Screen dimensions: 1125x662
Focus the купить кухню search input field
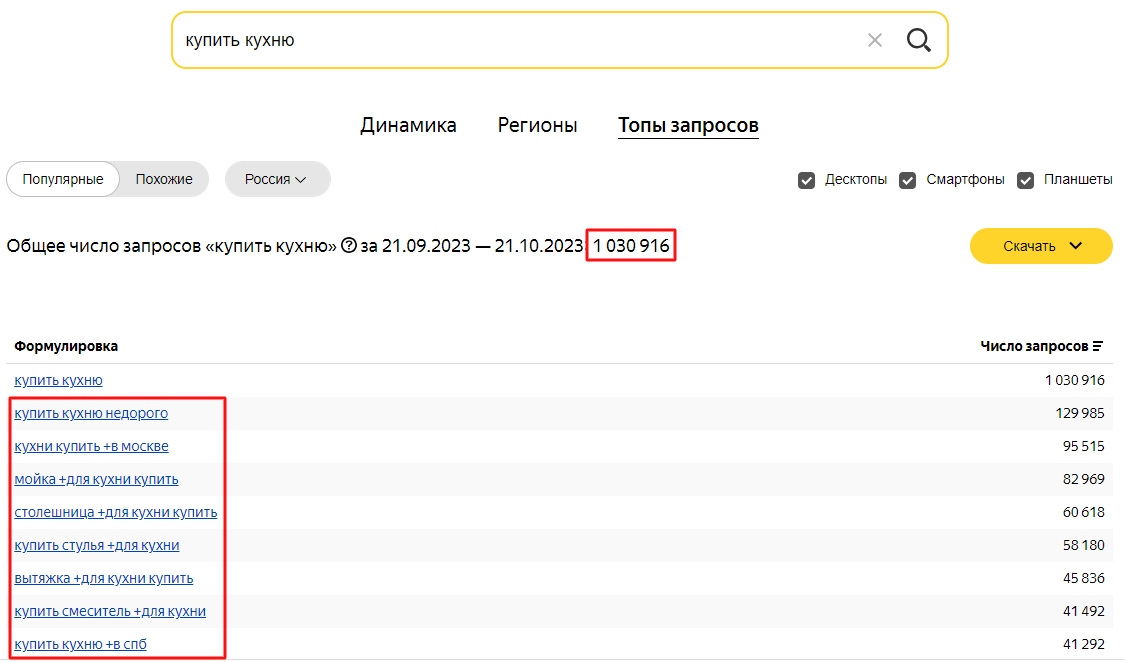click(517, 40)
